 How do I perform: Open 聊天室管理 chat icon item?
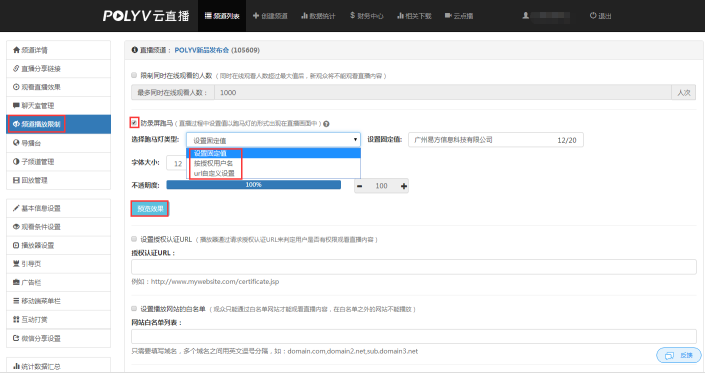[17, 106]
